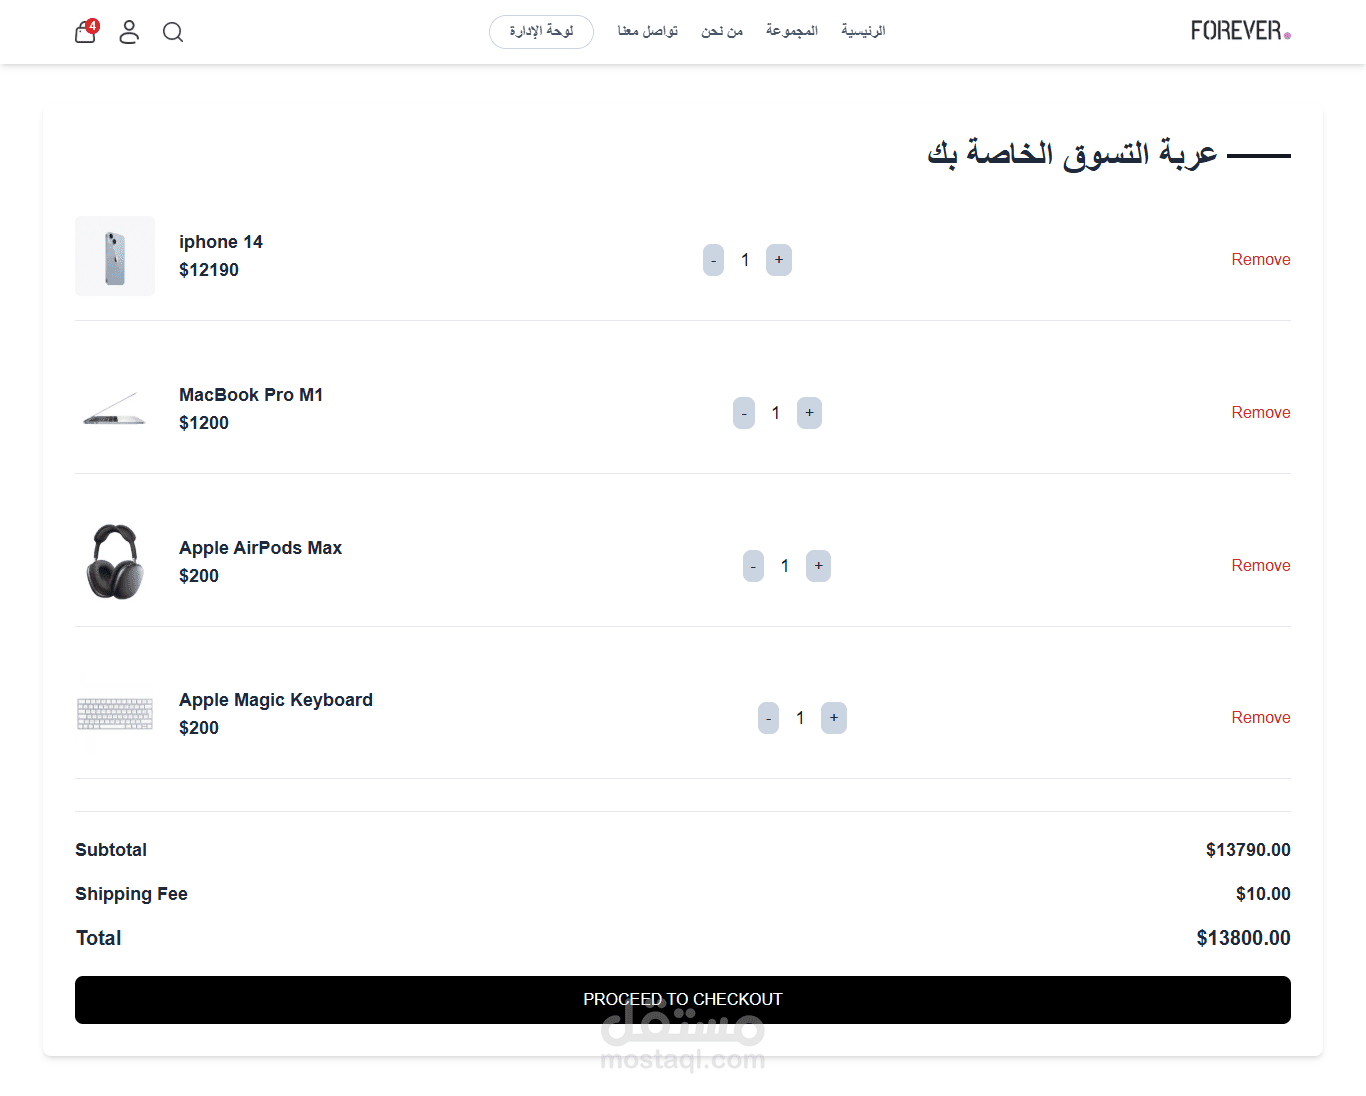
Task: Click the MacBook Pro M1 product thumbnail
Action: pos(115,409)
